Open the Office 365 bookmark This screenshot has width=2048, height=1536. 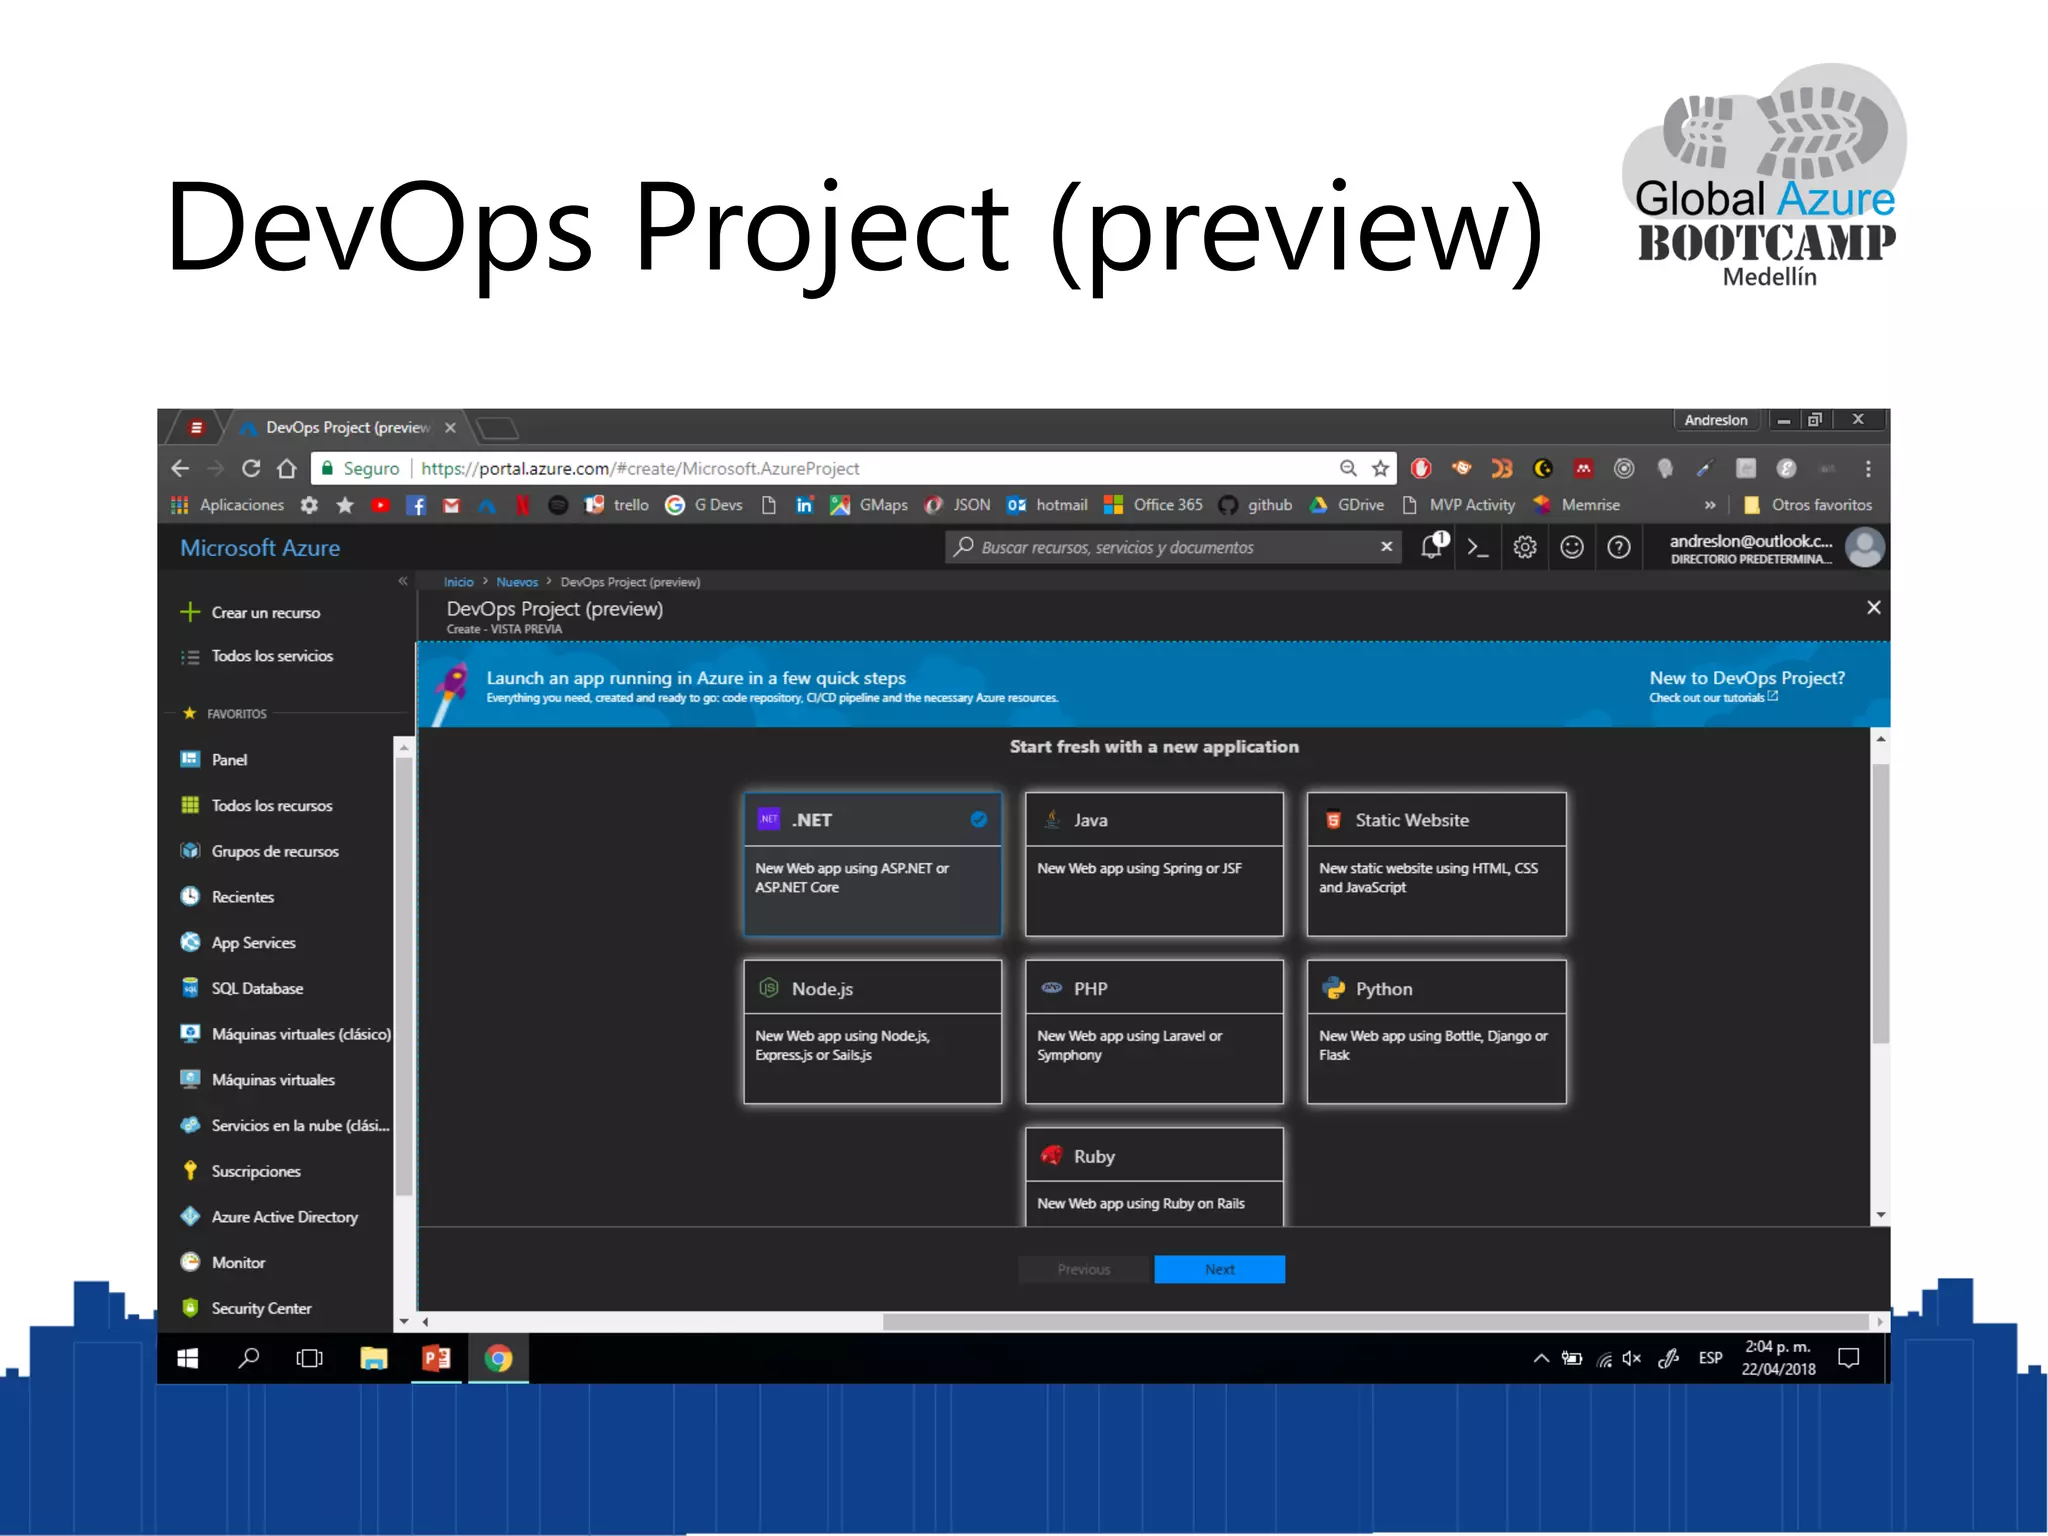(x=1153, y=505)
